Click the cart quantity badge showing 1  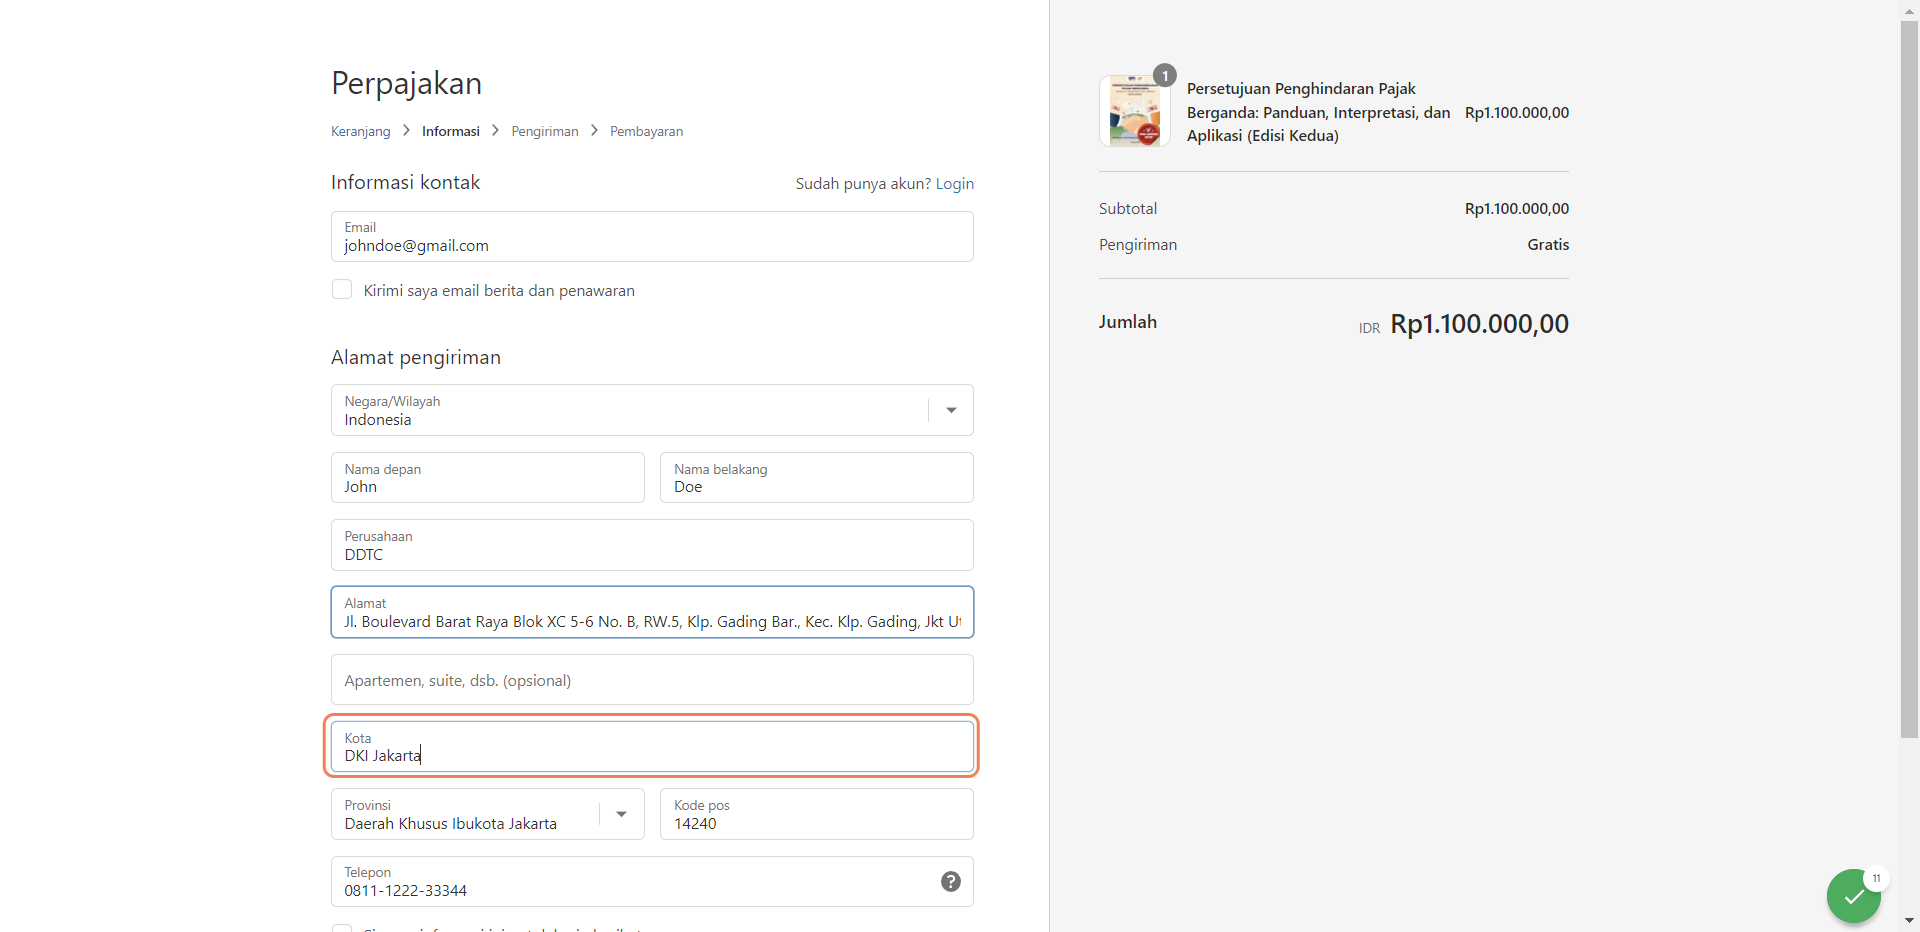pyautogui.click(x=1165, y=76)
